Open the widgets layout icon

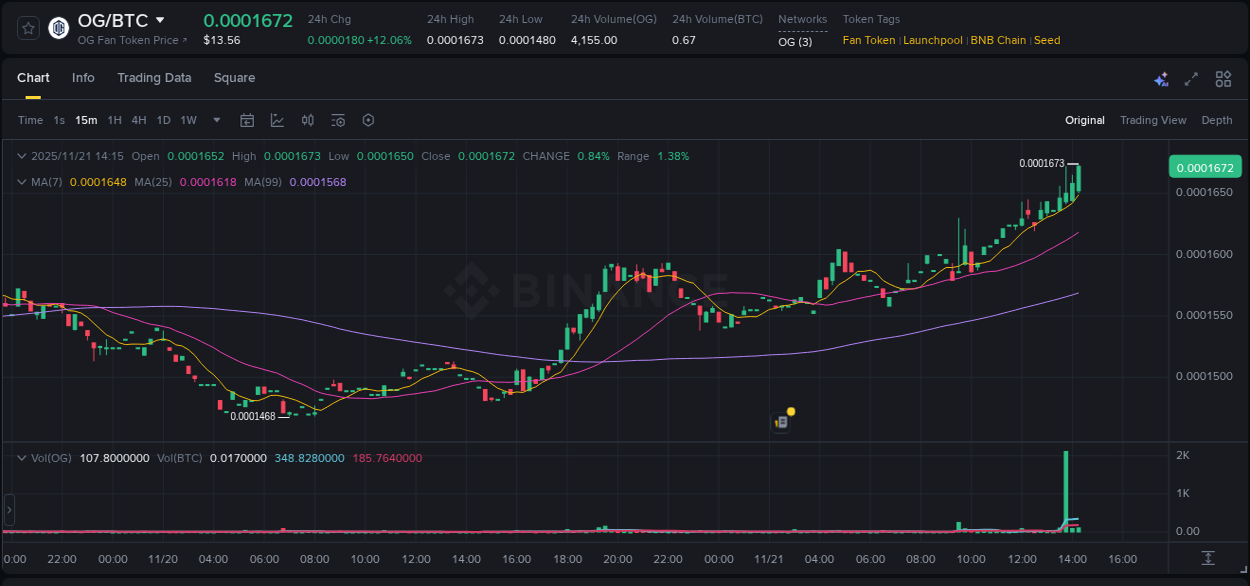click(1223, 79)
